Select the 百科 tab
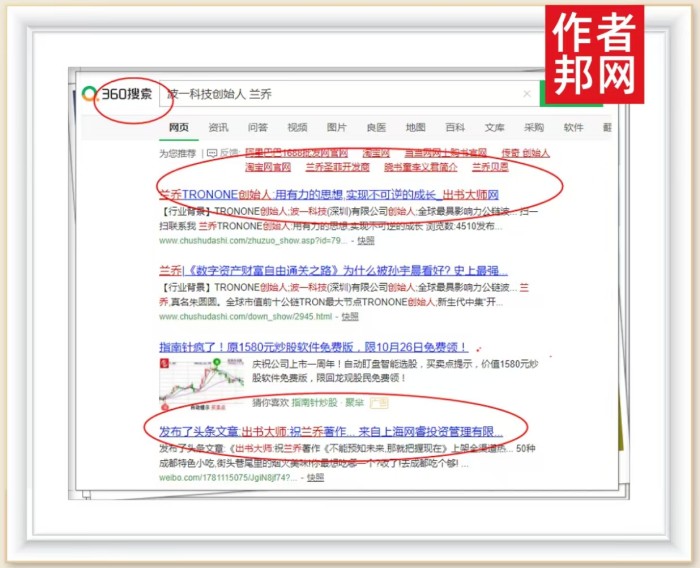The height and width of the screenshot is (568, 700). pos(455,128)
